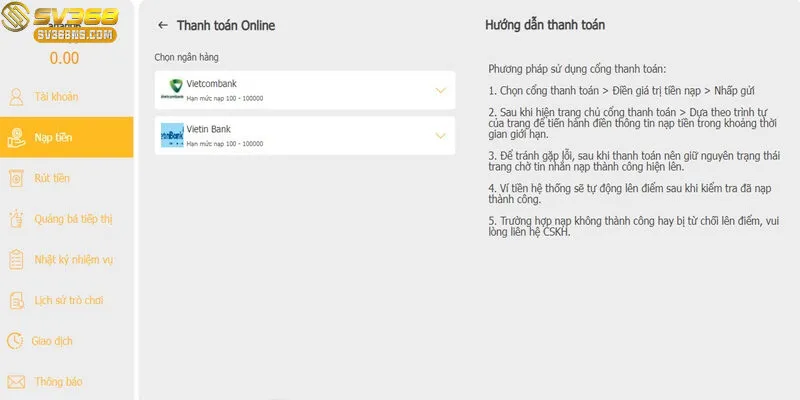Expand the Vietcombank chevron
This screenshot has height=400, width=800.
[x=440, y=90]
